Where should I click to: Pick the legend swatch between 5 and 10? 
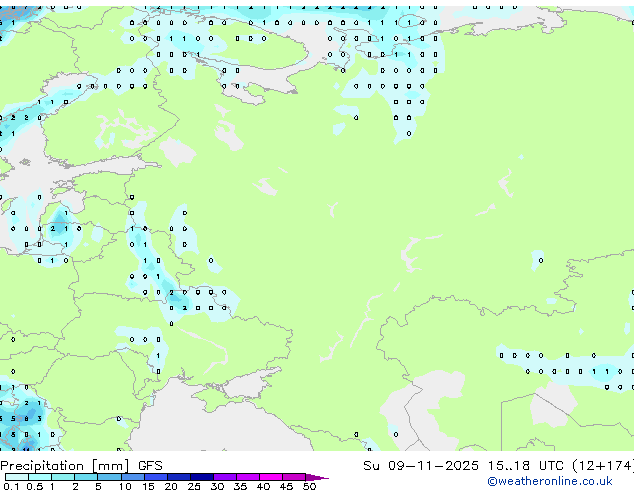click(x=110, y=477)
